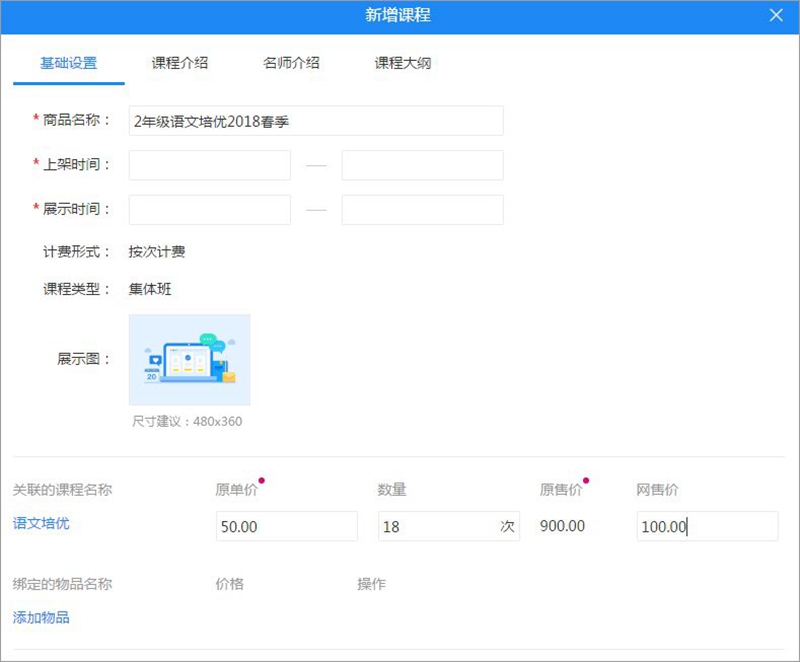Close the 新增课程 dialog with X
Viewport: 800px width, 662px height.
[776, 16]
